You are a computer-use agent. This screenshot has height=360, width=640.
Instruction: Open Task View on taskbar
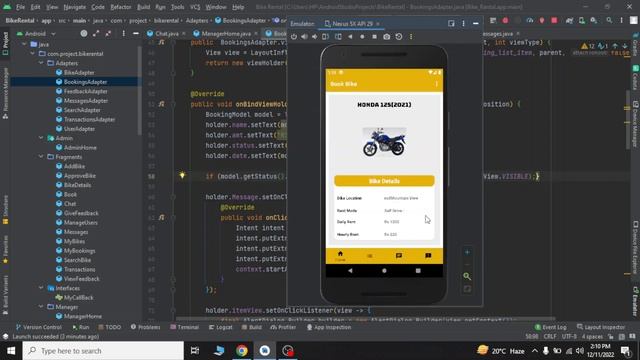point(195,351)
